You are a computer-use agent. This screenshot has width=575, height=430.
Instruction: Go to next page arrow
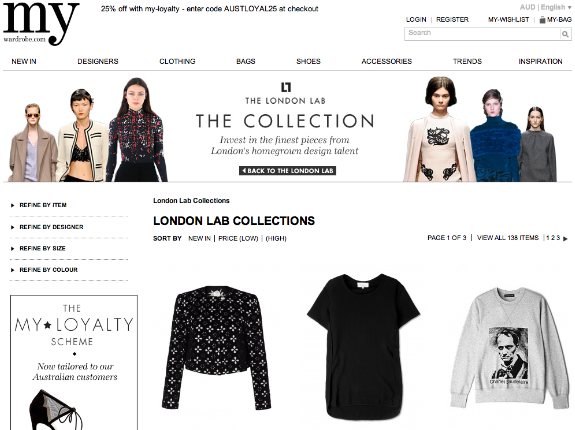click(565, 238)
